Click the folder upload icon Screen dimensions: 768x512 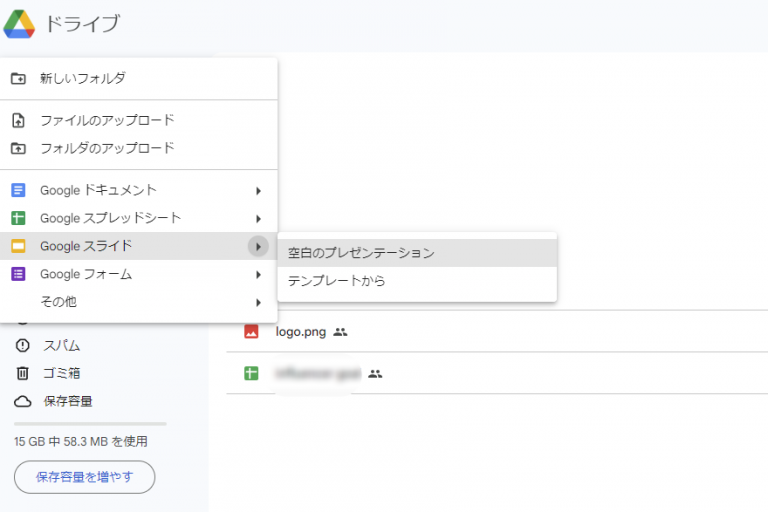(x=18, y=148)
